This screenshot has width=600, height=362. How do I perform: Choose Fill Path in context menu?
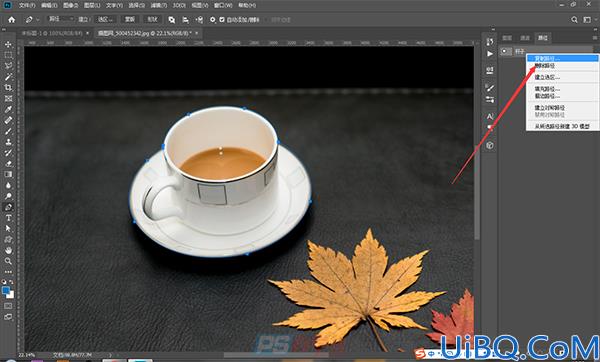tap(562, 89)
